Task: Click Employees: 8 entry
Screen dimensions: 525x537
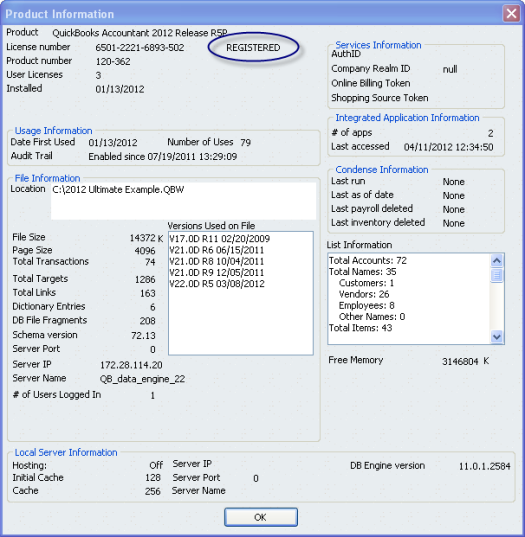Action: click(x=367, y=305)
